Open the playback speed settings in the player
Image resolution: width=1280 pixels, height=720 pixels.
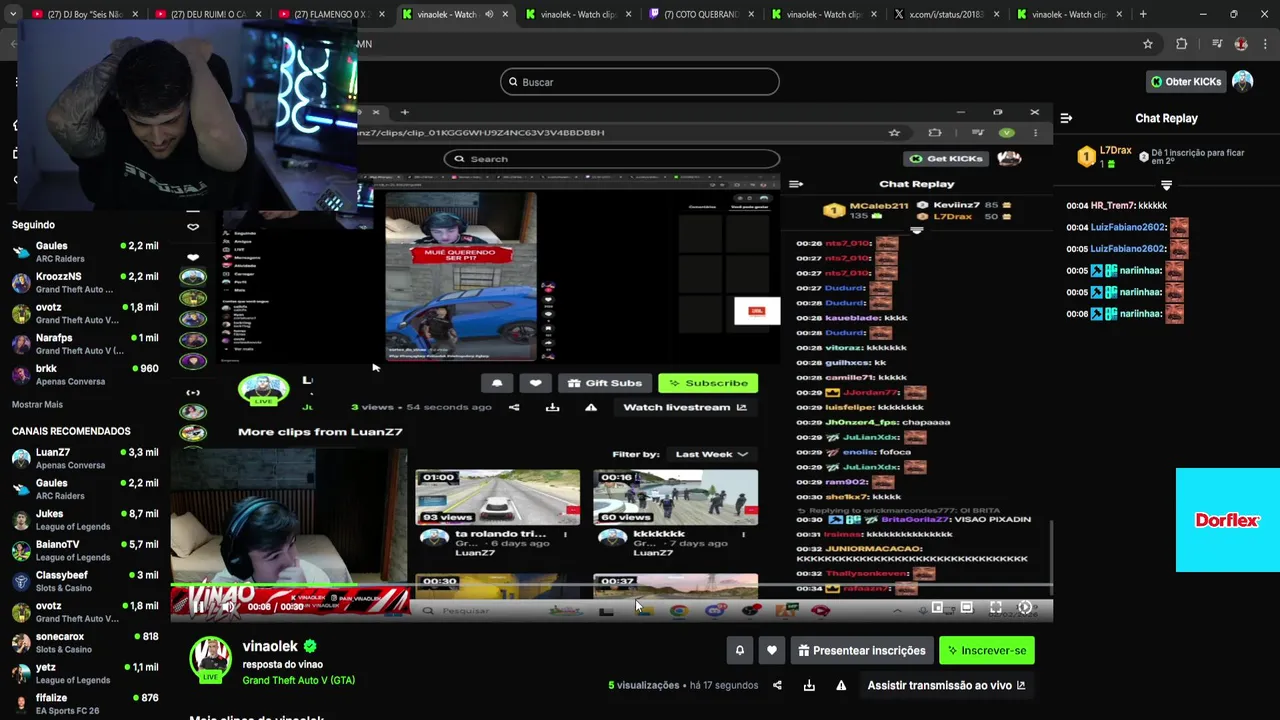1025,607
